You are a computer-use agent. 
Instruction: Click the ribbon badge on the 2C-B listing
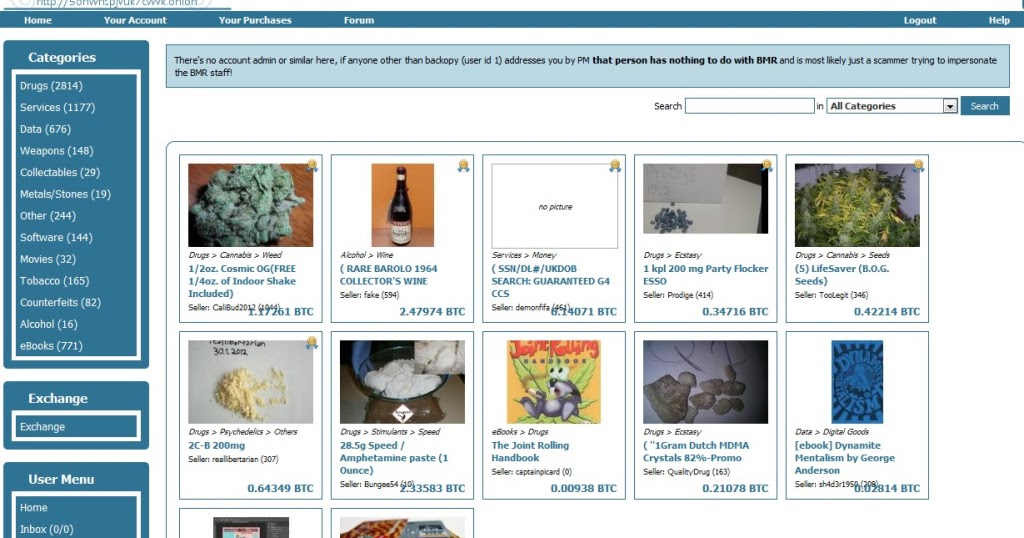[312, 342]
